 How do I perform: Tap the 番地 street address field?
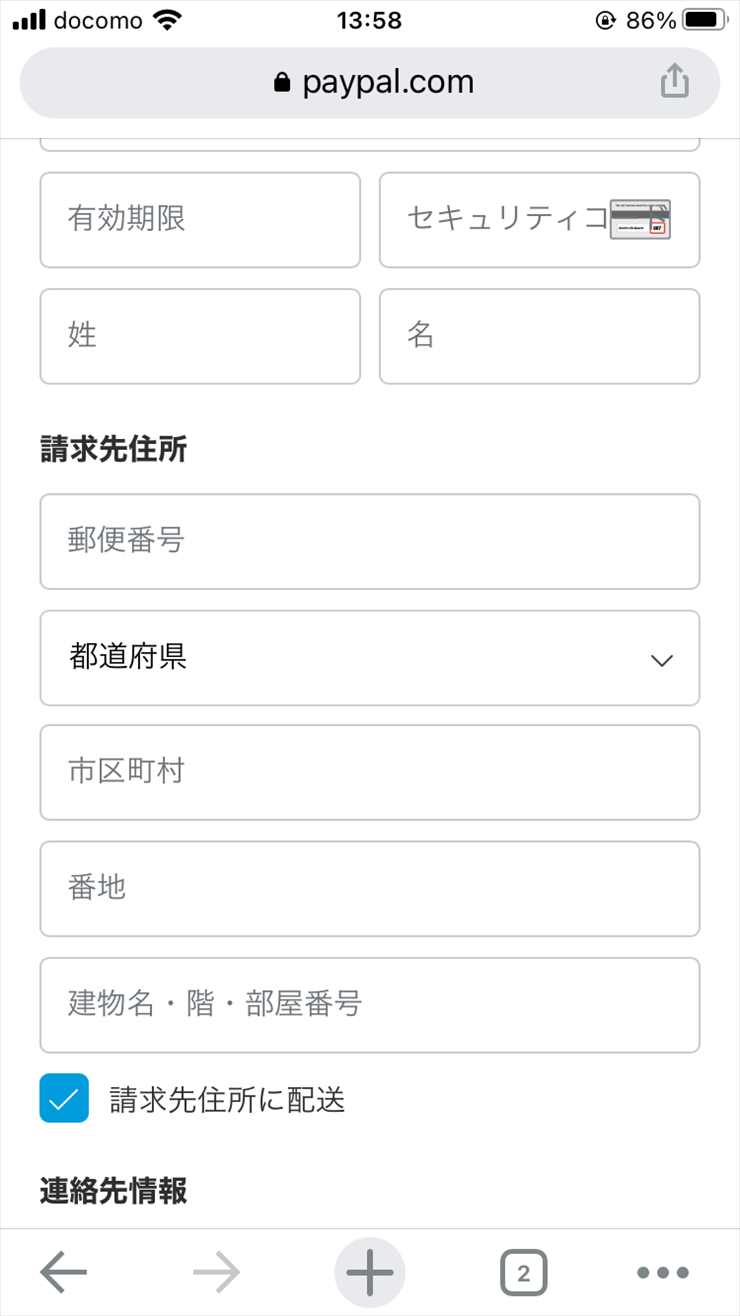(369, 888)
